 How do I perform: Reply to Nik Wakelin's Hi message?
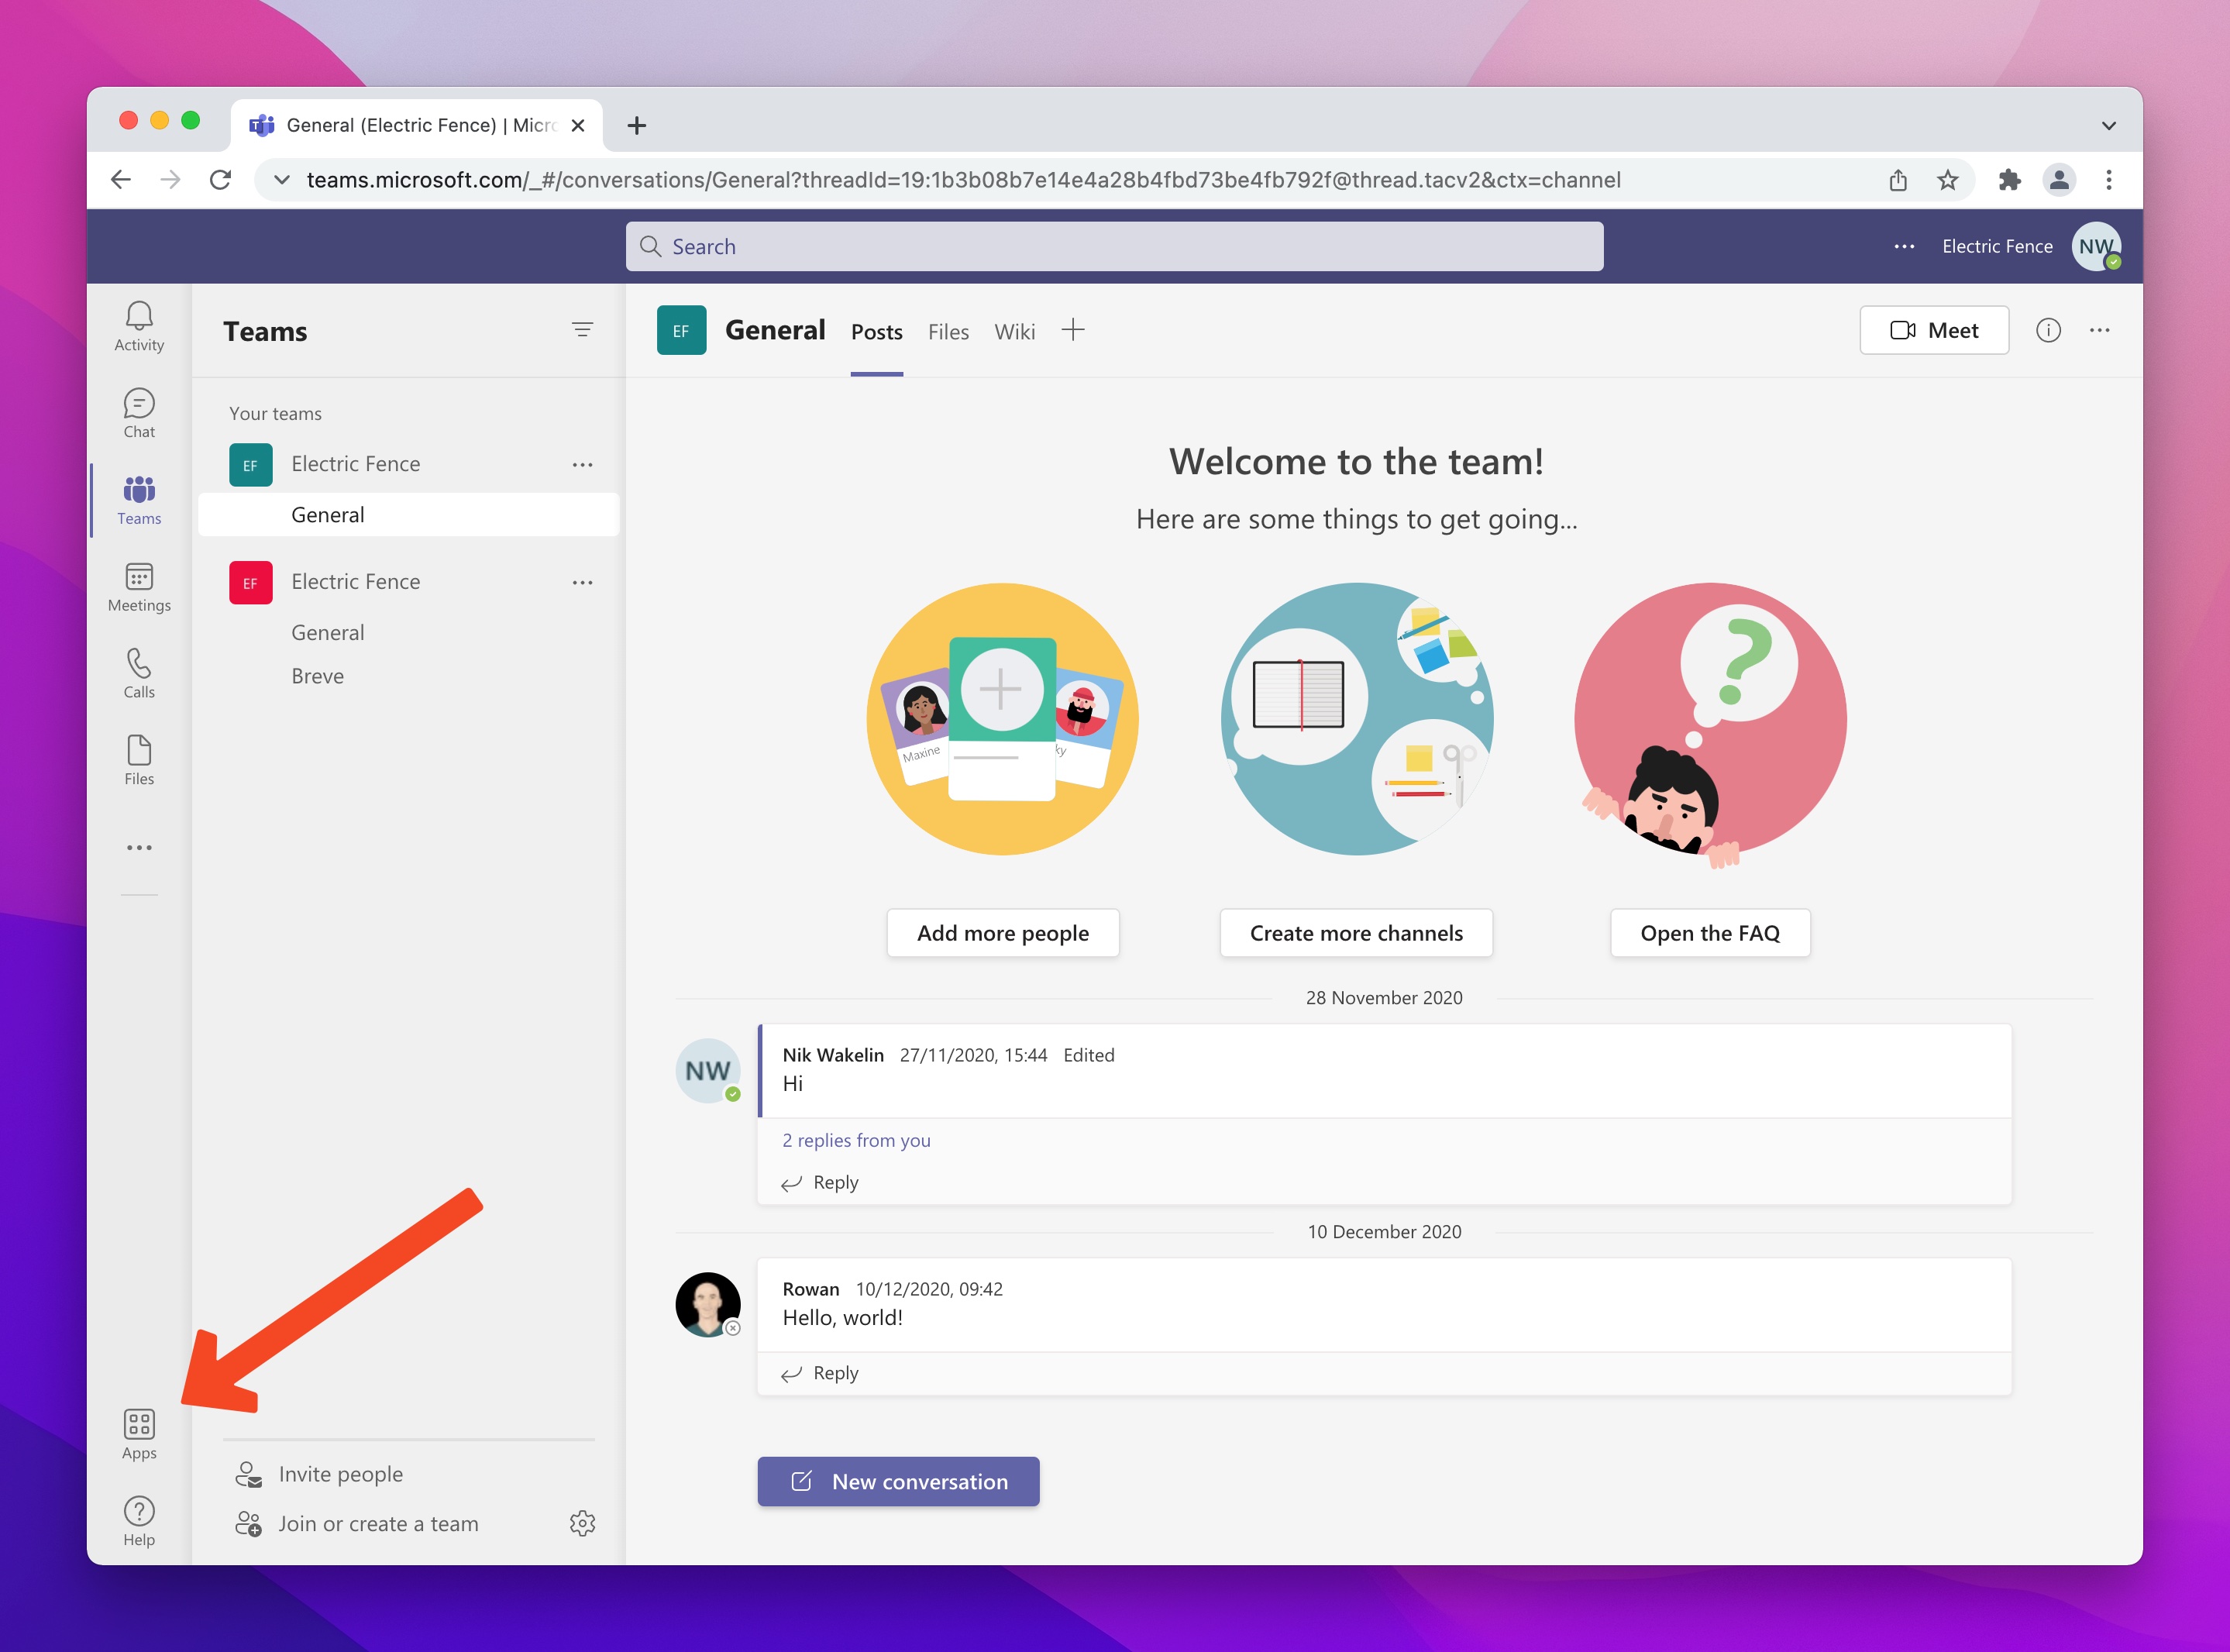click(820, 1182)
